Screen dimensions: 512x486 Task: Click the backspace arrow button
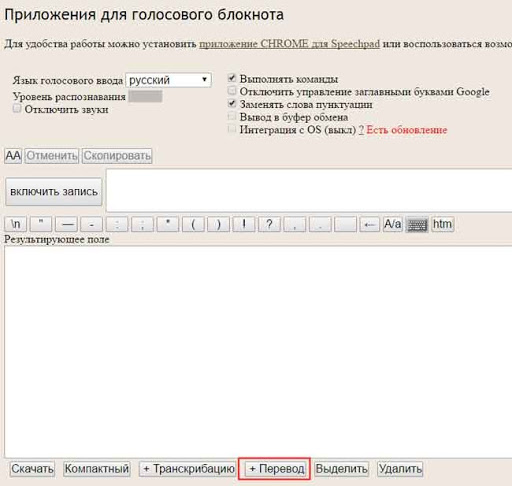(369, 224)
